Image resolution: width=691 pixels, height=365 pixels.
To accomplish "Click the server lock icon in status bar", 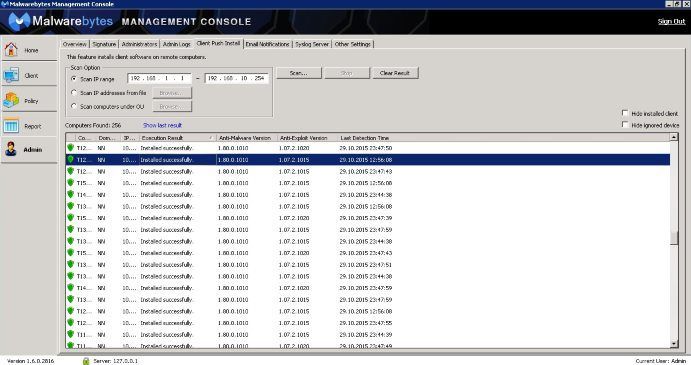I will (x=86, y=361).
